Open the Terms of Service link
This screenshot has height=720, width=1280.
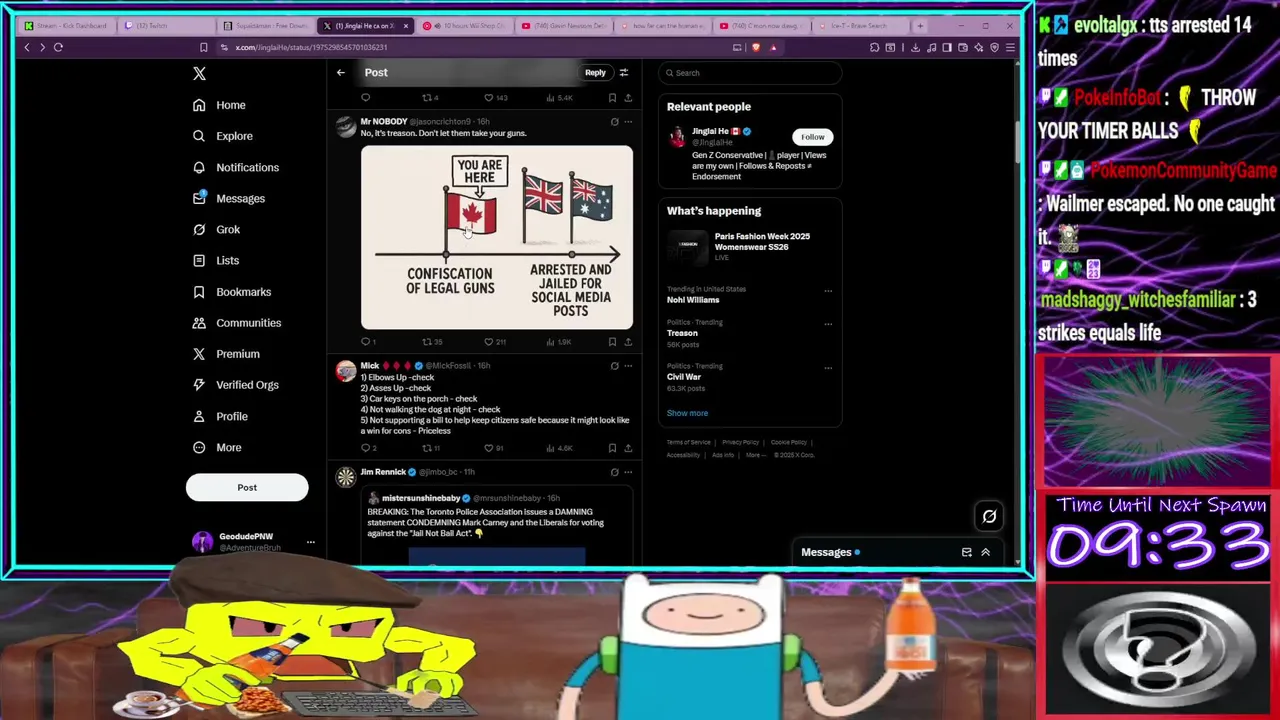click(689, 442)
